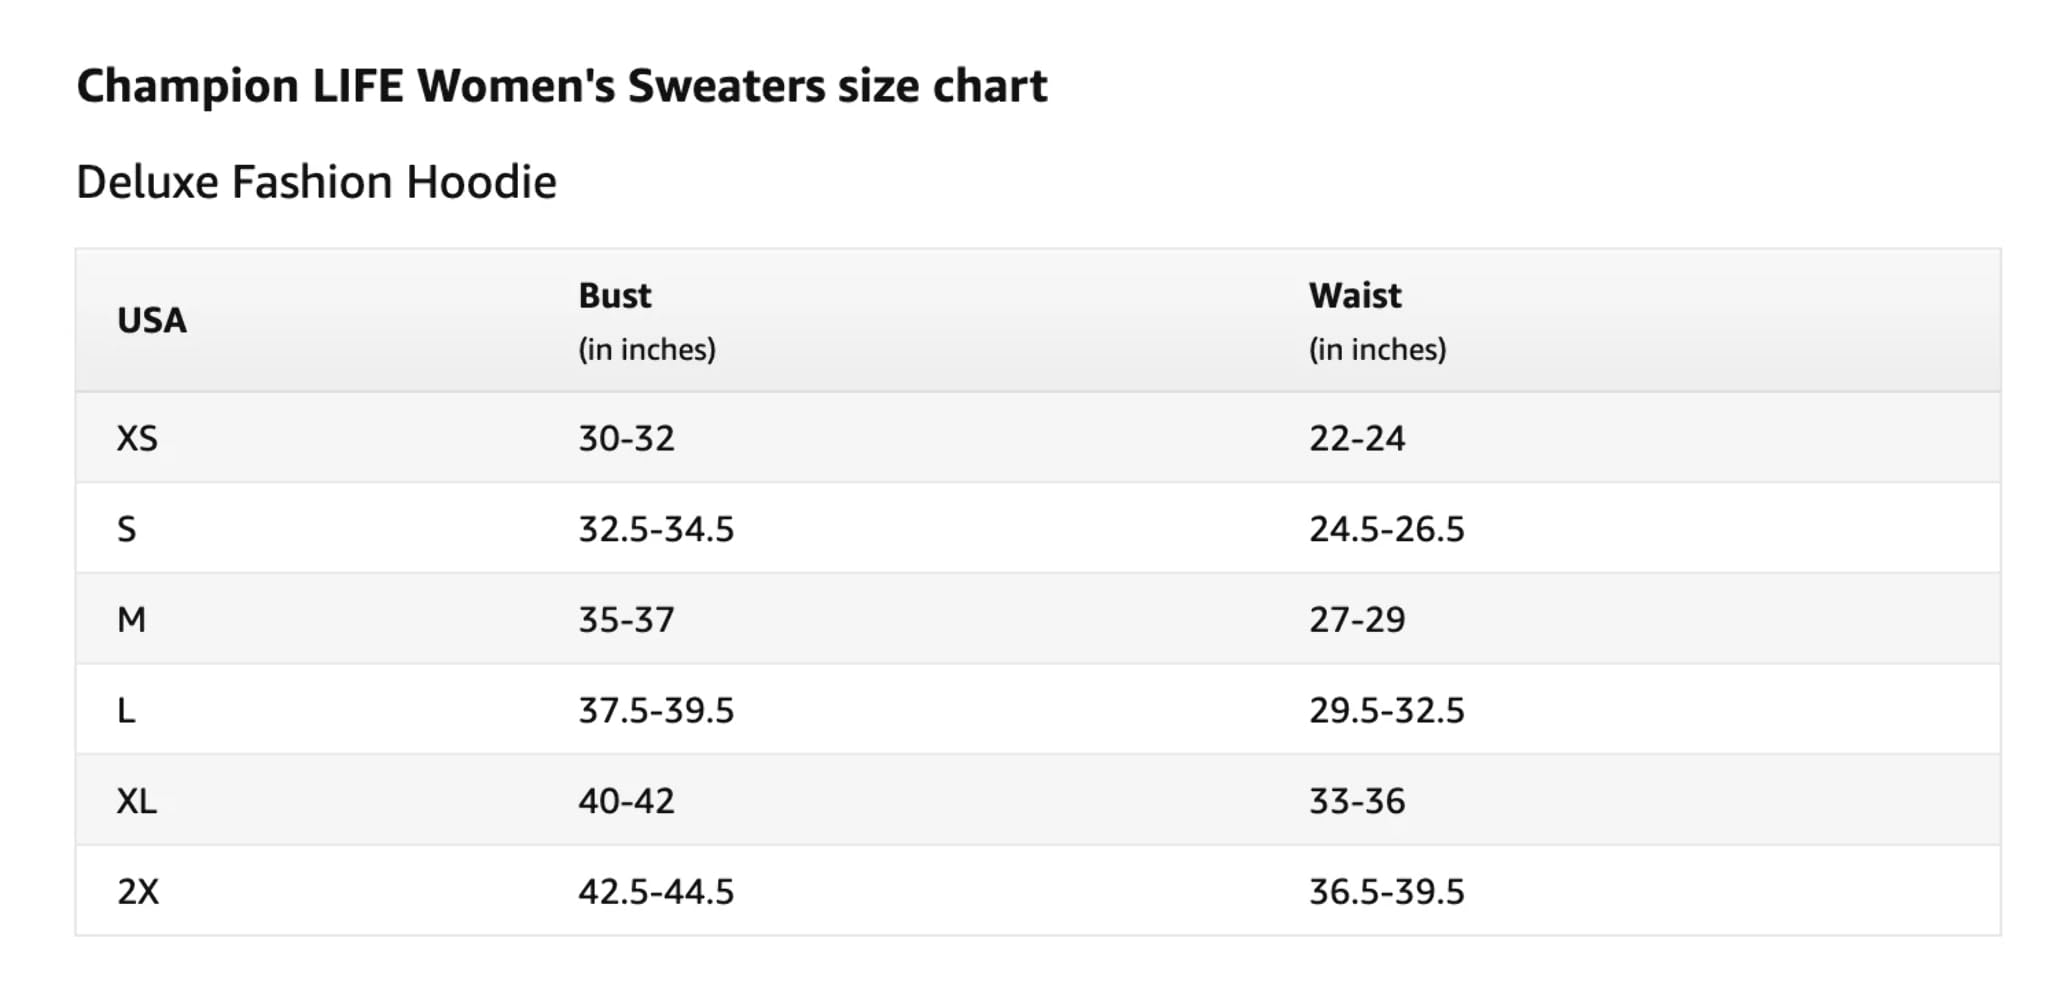Click the 32.5-34.5 bust measurement
Image resolution: width=2071 pixels, height=1000 pixels.
[656, 529]
